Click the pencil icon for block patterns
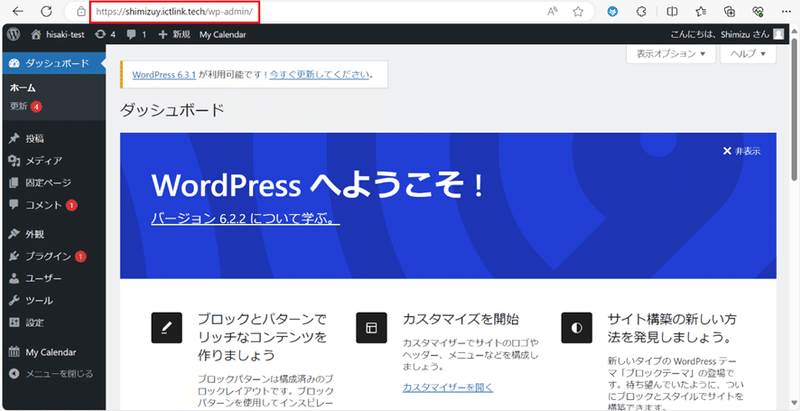Image resolution: width=800 pixels, height=411 pixels. click(166, 327)
